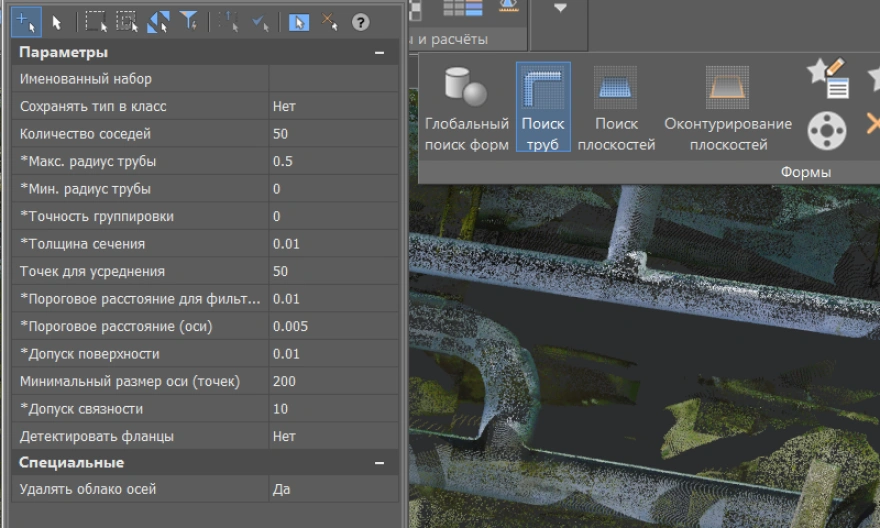Click the pick-point crosshair tool in the panel toolbar

point(27,22)
